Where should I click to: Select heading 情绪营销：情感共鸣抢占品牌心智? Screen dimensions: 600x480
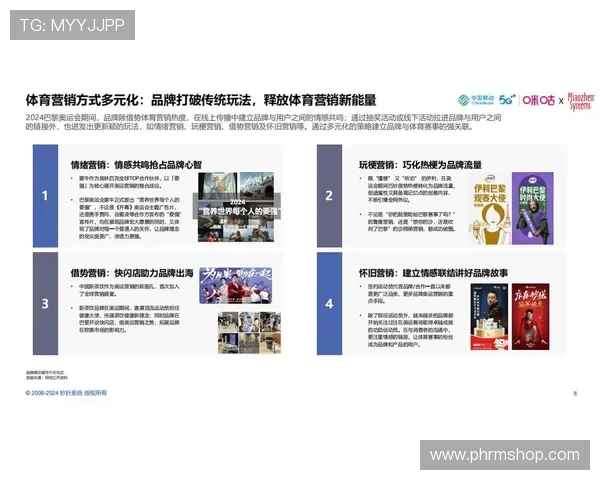click(x=136, y=165)
